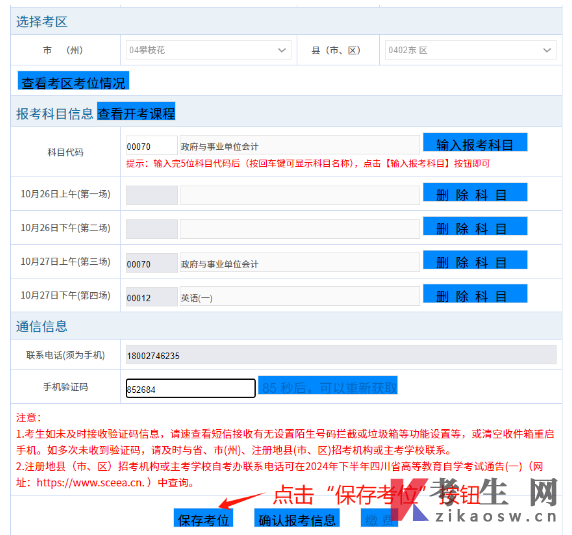Click the 10月27日下午(第四场) label

[66, 295]
